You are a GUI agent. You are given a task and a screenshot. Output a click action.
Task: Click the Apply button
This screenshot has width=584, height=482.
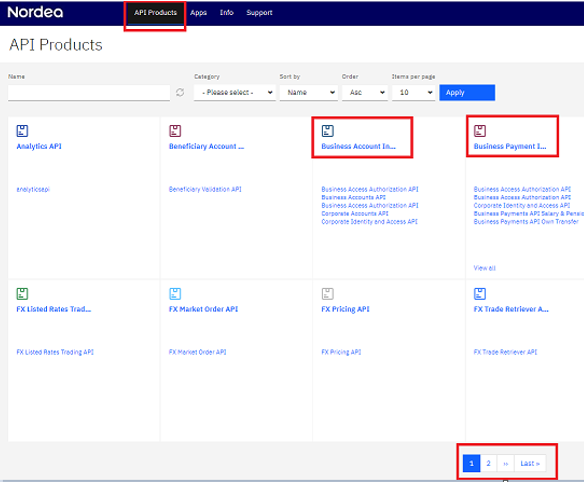coord(467,92)
